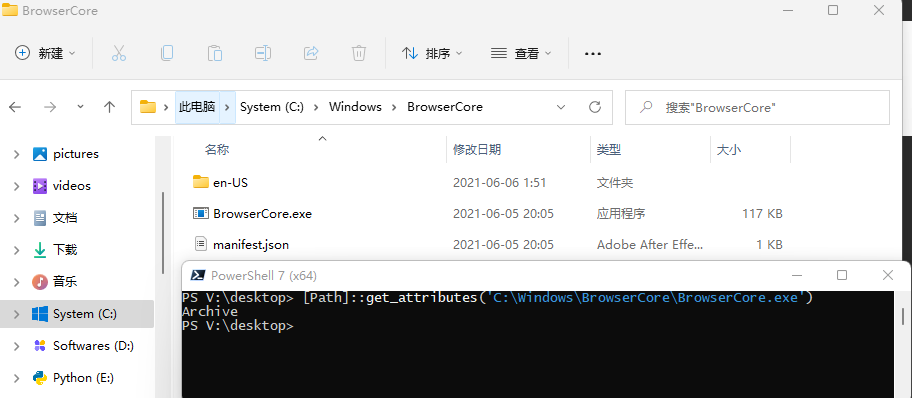Click the Share icon in toolbar
Viewport: 912px width, 398px height.
coord(311,54)
